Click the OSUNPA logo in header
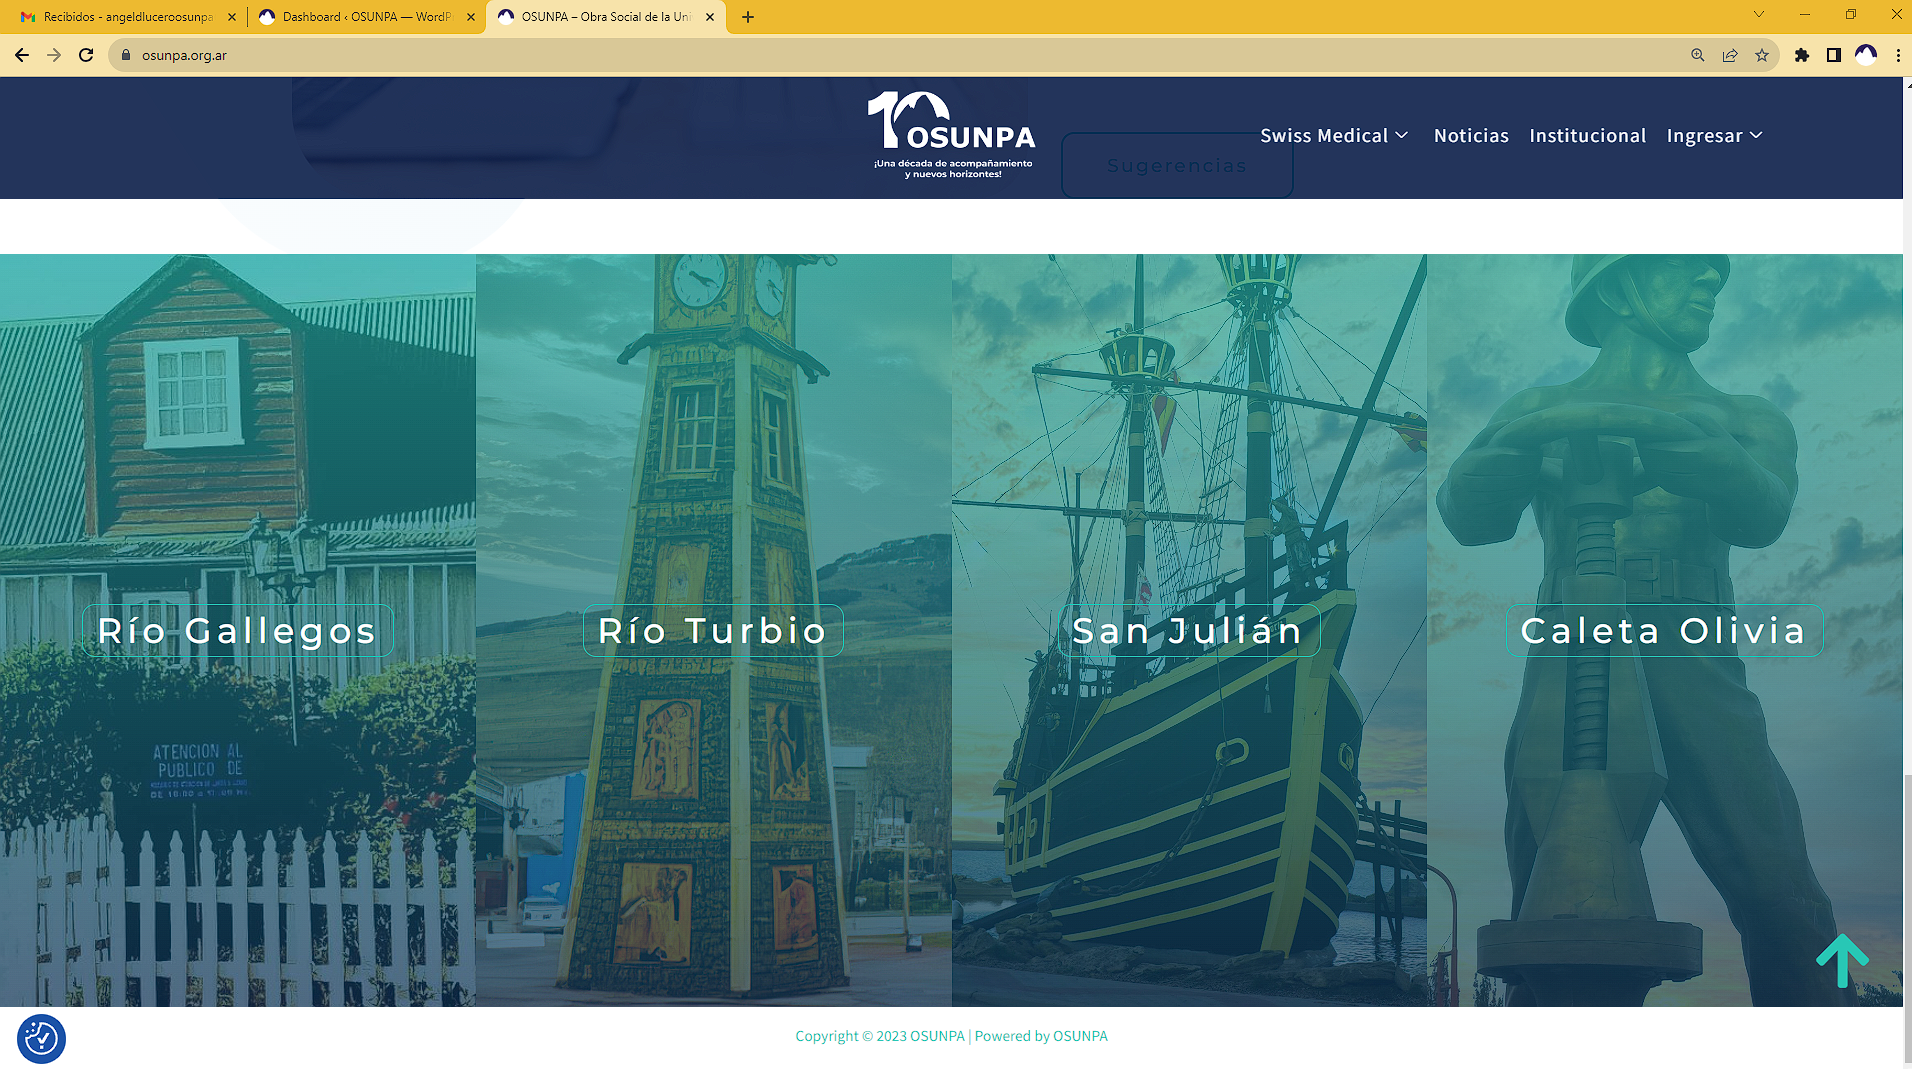 pyautogui.click(x=952, y=135)
